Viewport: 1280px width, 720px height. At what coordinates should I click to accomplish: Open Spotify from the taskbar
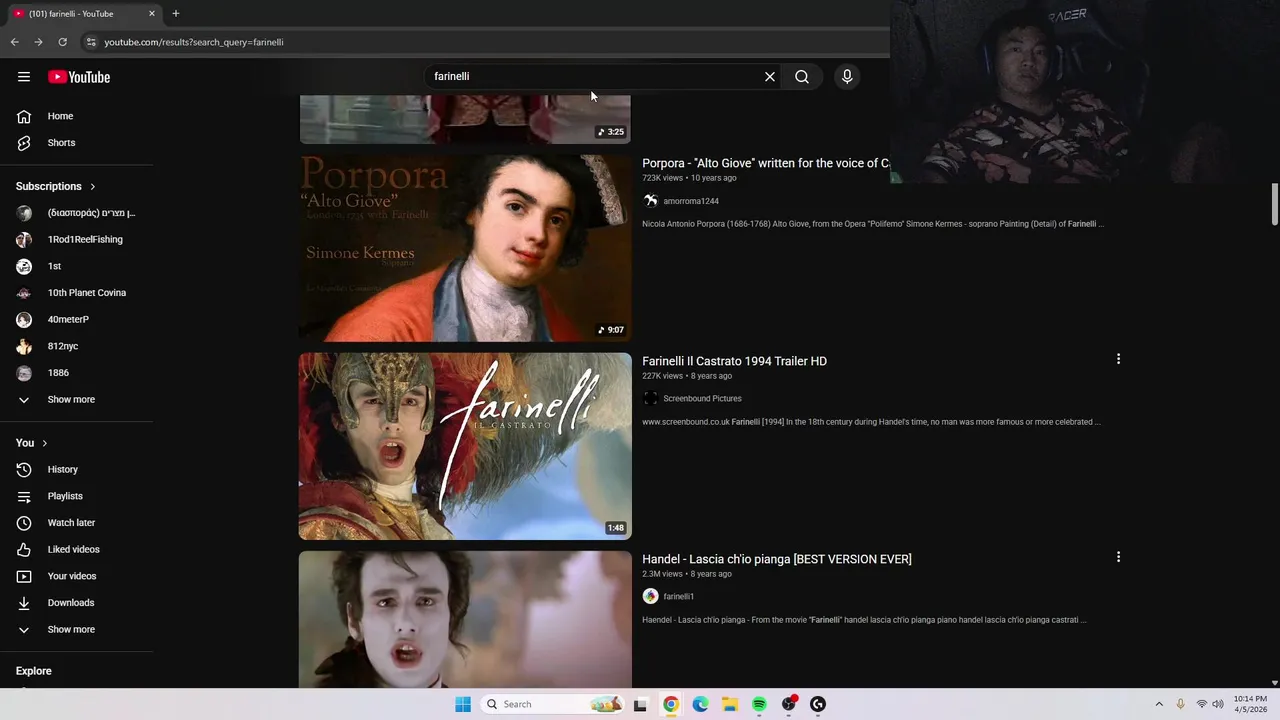(759, 704)
